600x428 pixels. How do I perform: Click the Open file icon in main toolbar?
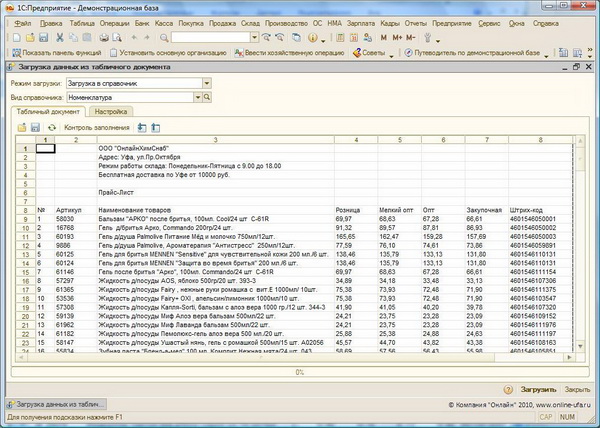(30, 37)
